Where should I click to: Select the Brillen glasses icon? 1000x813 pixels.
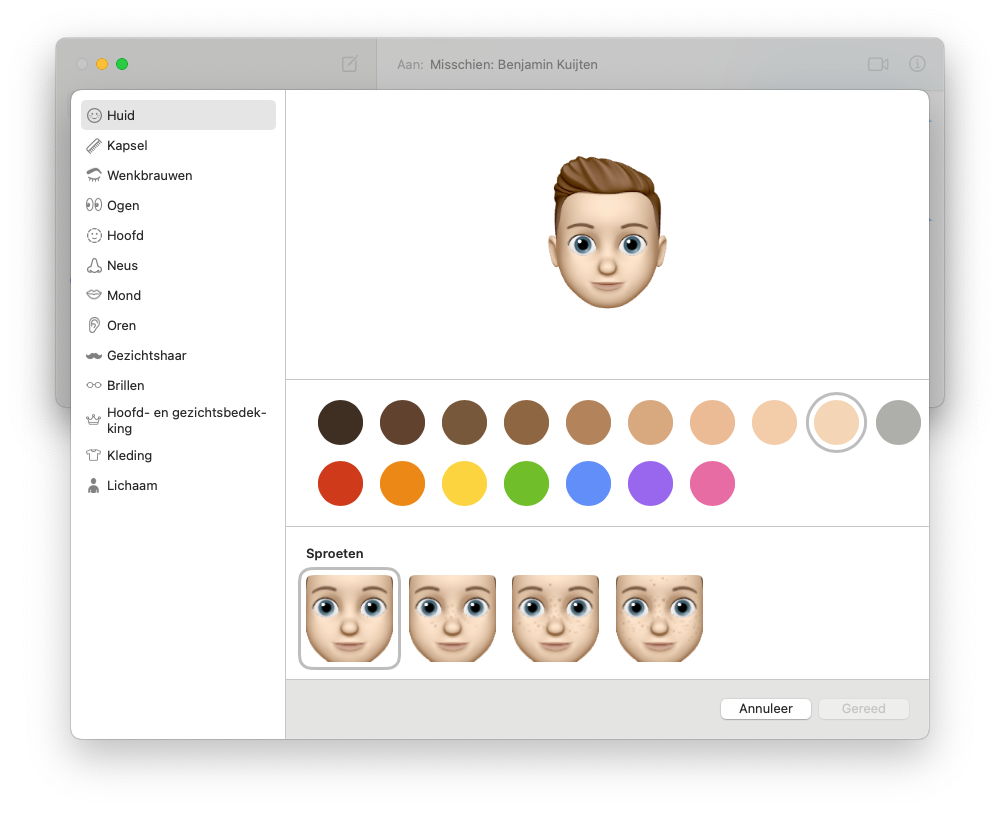[x=94, y=385]
